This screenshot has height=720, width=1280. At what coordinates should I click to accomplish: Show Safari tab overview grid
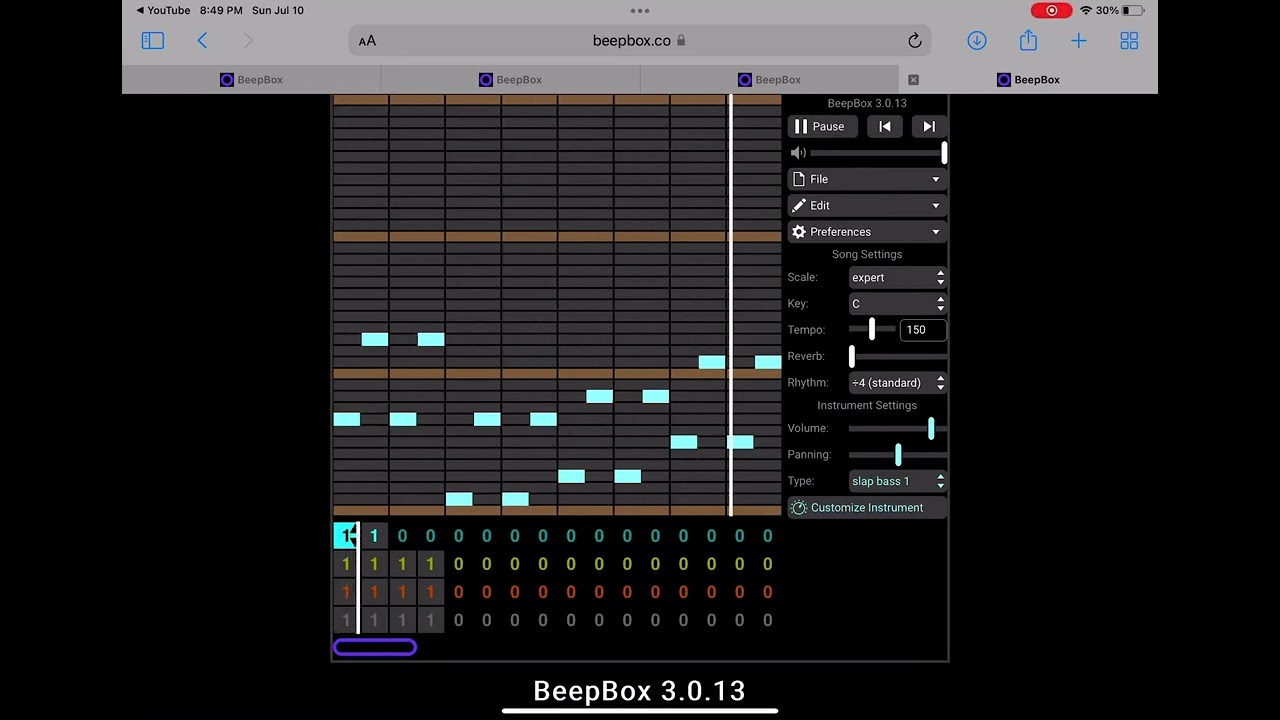[x=1129, y=41]
